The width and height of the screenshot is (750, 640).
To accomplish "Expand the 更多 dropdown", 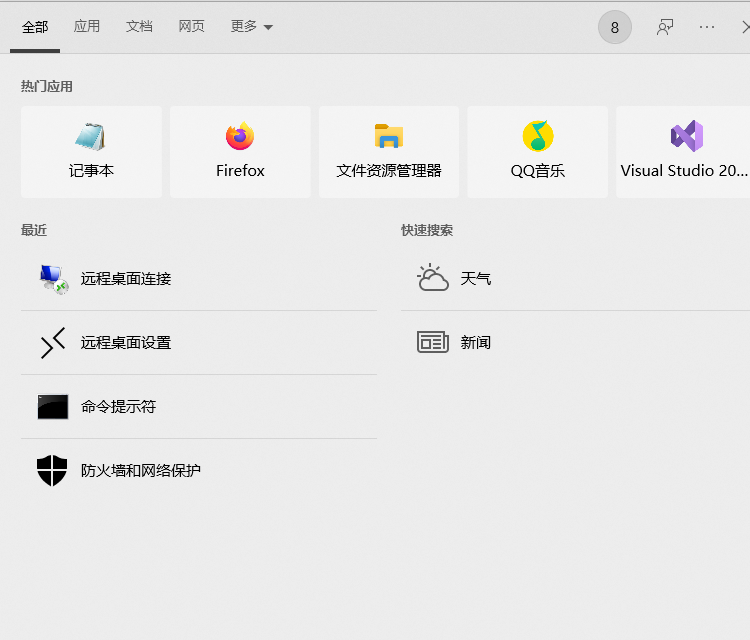I will coord(252,26).
